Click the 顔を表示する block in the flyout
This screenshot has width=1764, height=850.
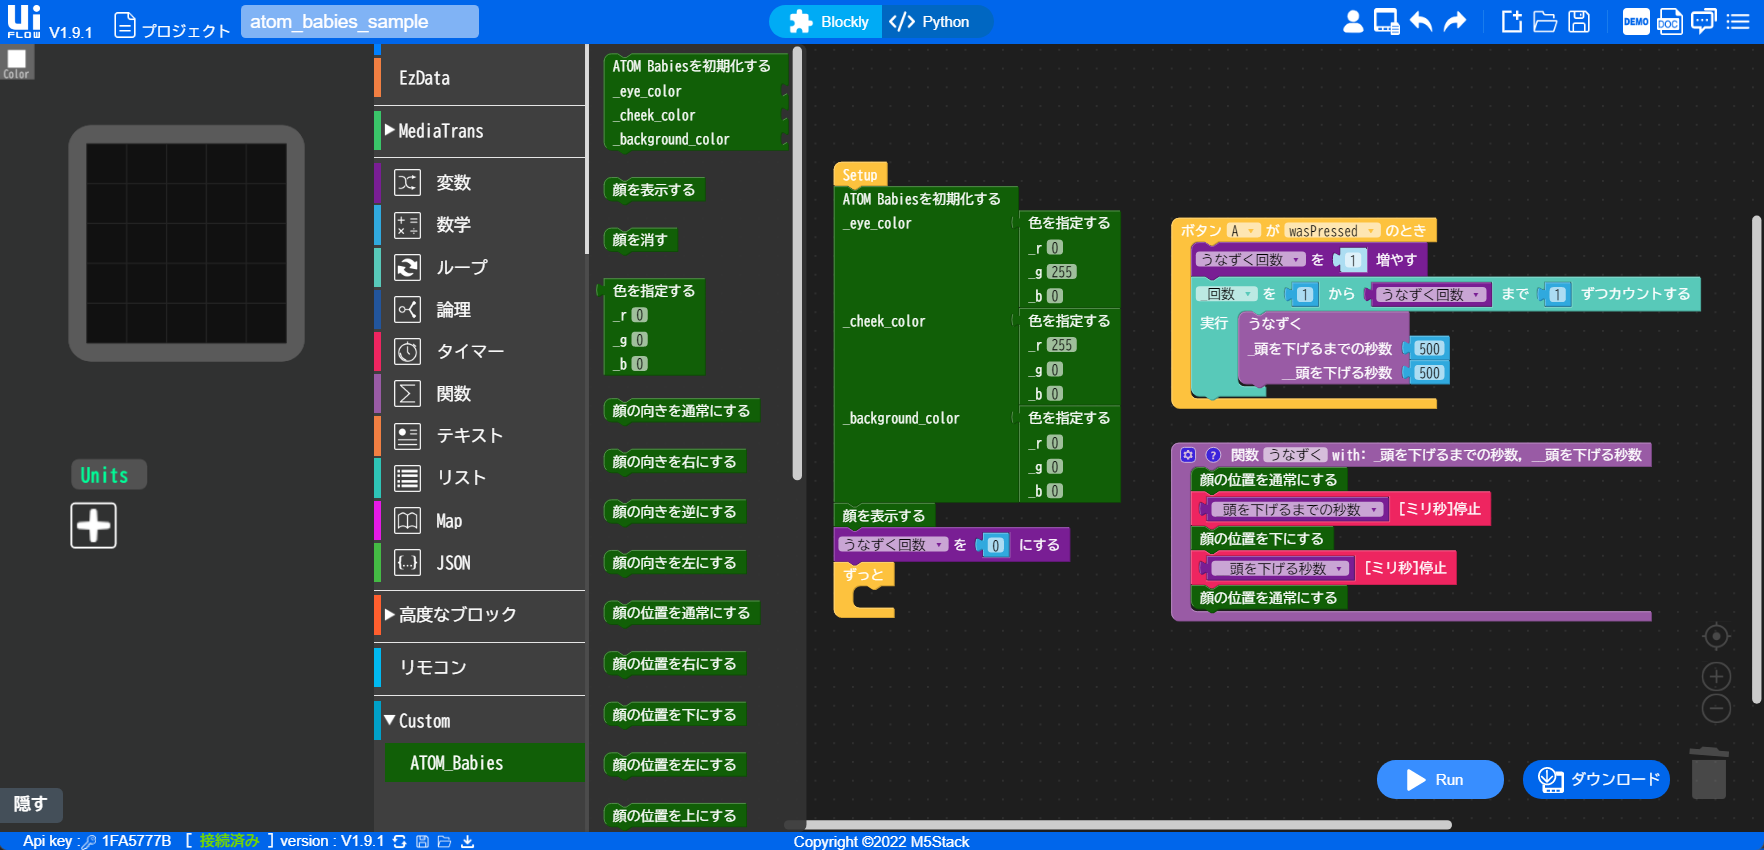[655, 190]
